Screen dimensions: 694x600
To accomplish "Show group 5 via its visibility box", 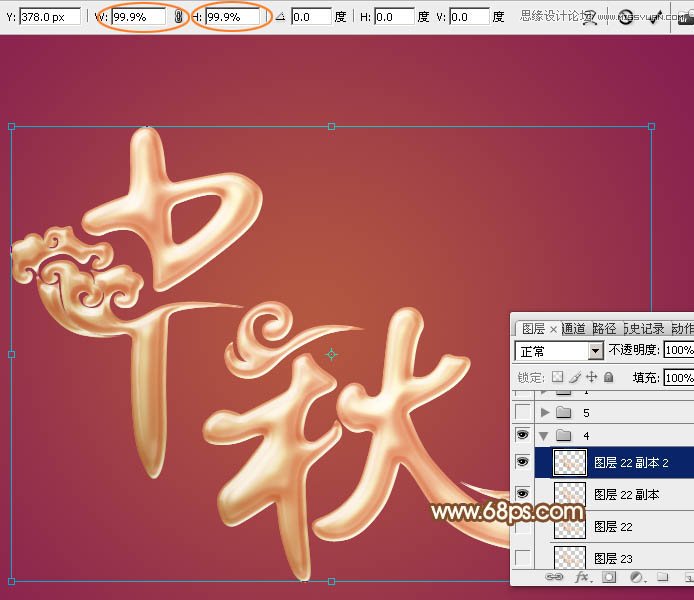I will (x=523, y=412).
